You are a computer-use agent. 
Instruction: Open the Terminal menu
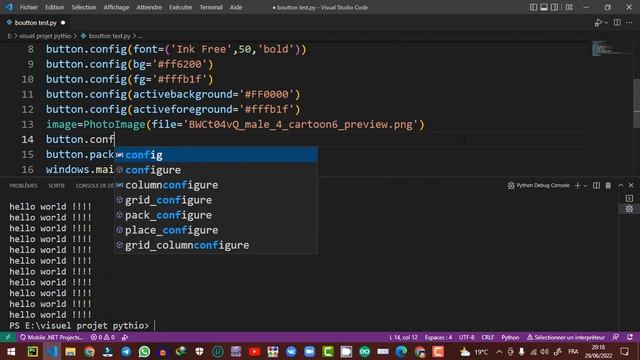[211, 7]
